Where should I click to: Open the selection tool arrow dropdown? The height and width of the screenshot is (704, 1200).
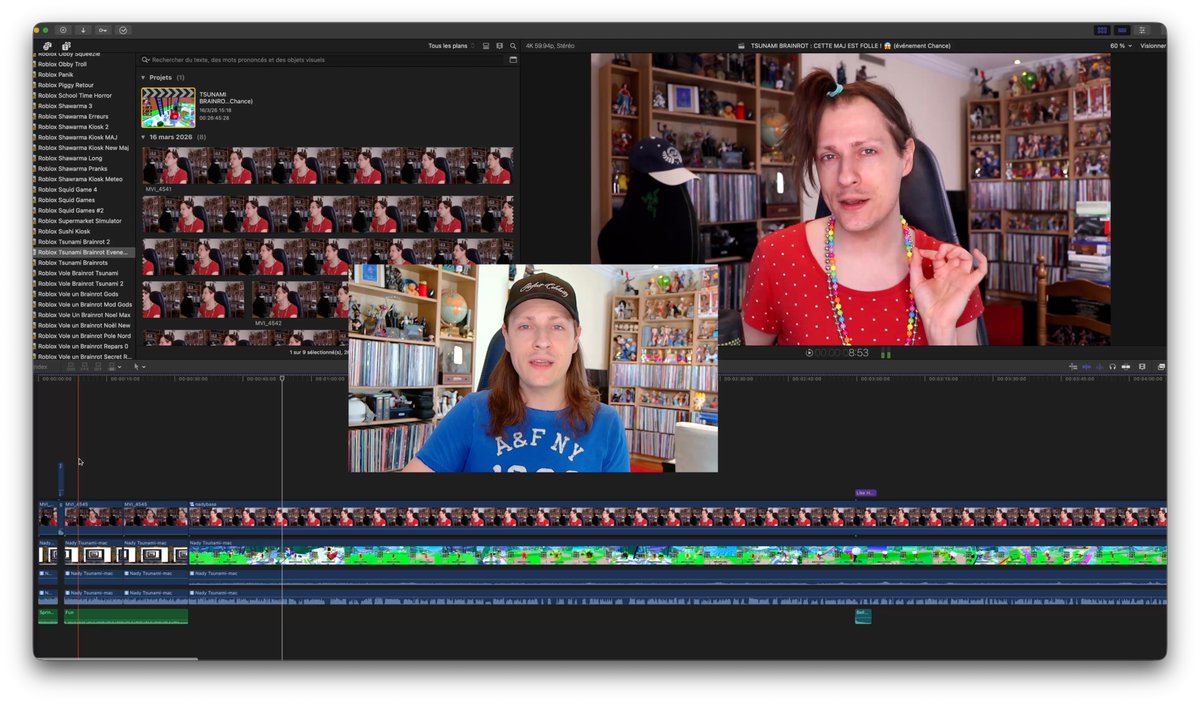[x=140, y=367]
